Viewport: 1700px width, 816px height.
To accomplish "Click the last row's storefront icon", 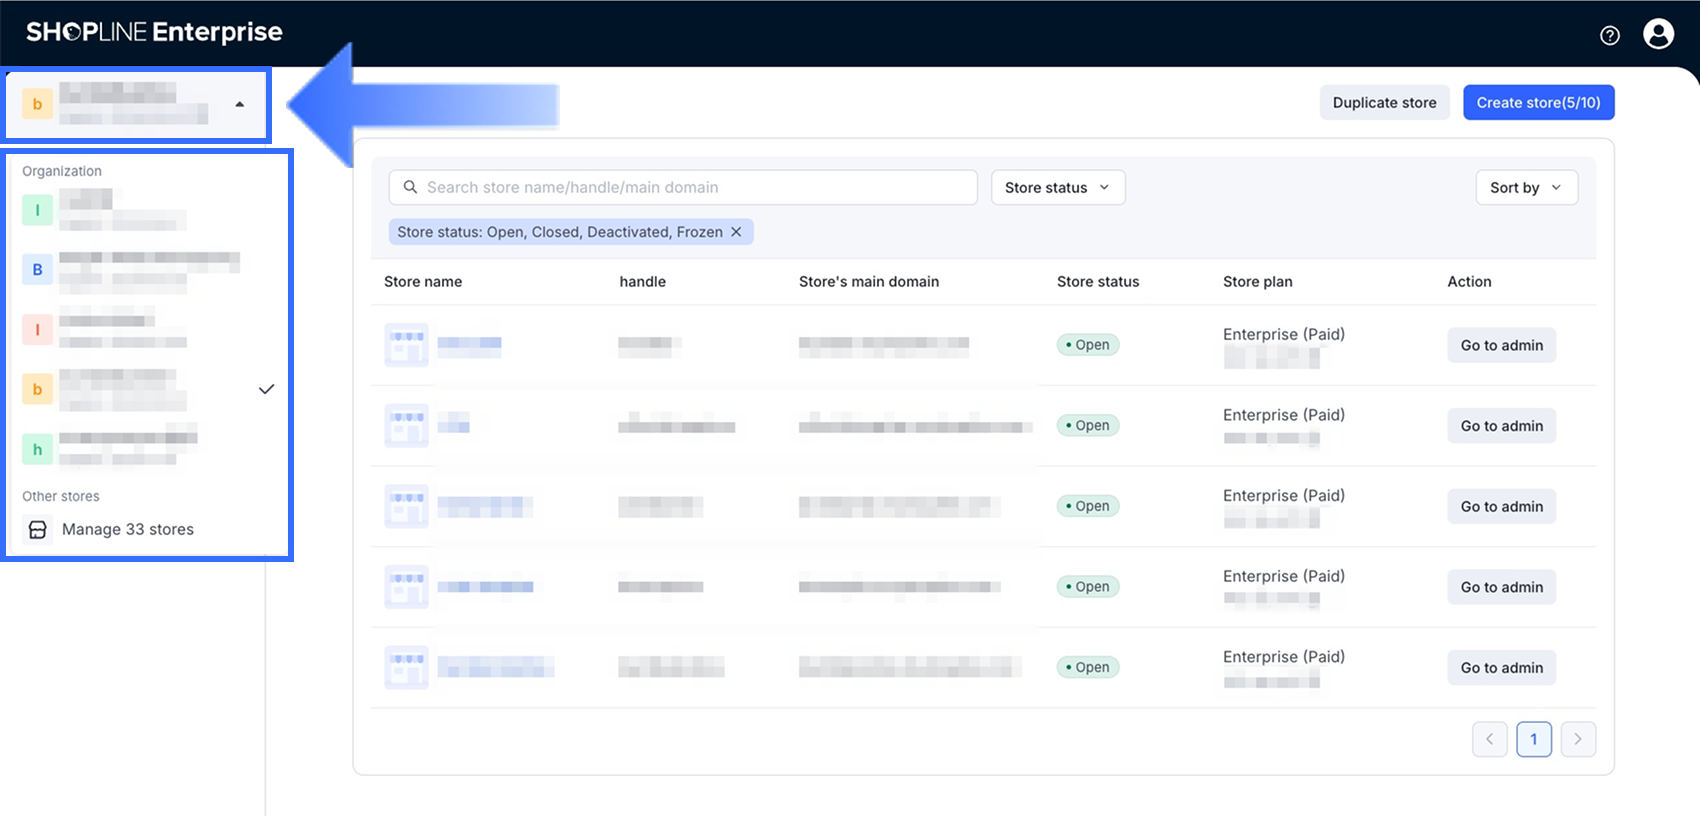I will (406, 668).
